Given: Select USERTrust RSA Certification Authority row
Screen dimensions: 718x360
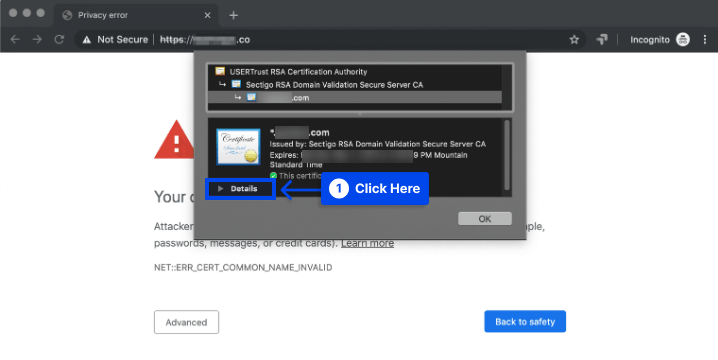Looking at the screenshot, I should click(355, 71).
